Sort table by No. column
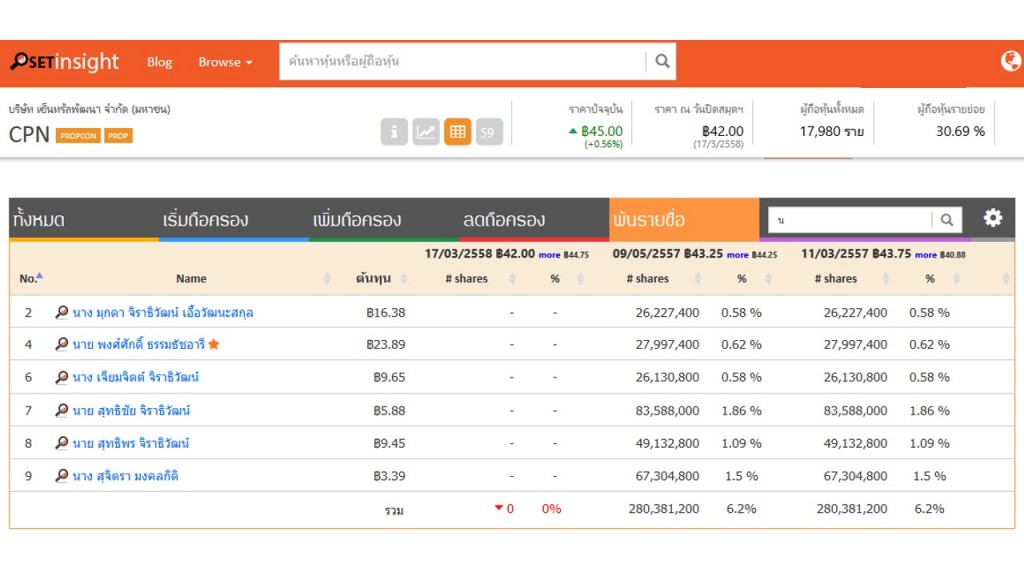1024x576 pixels. 31,278
